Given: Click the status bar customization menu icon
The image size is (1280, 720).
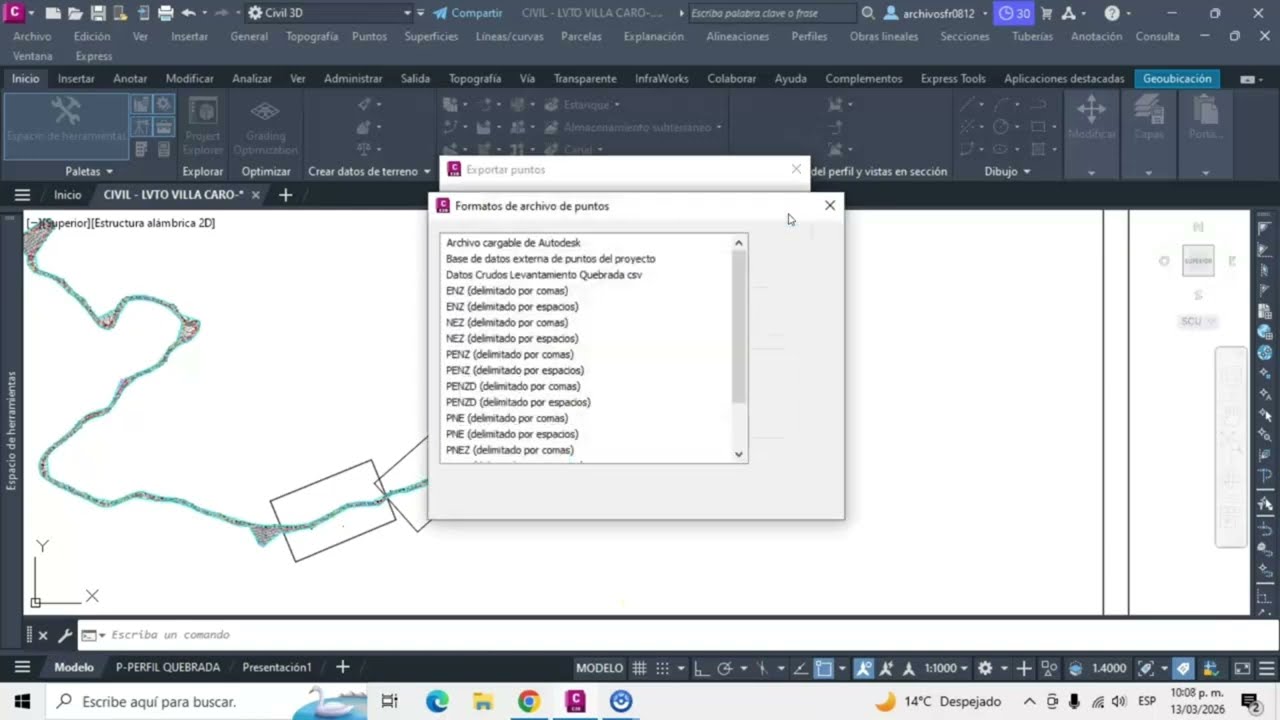Looking at the screenshot, I should click(x=1265, y=668).
